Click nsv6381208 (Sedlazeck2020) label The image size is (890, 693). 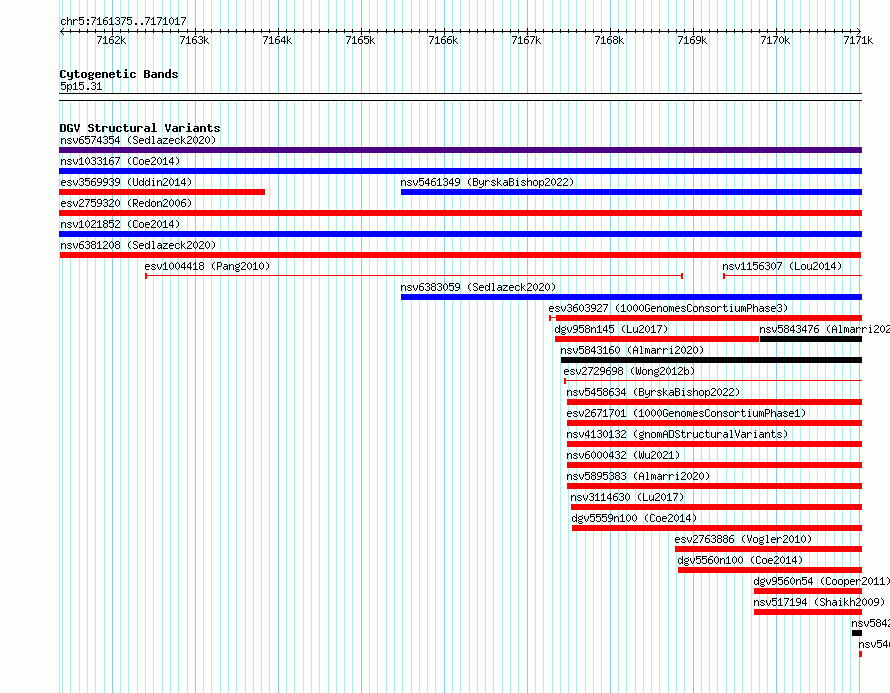[x=138, y=245]
